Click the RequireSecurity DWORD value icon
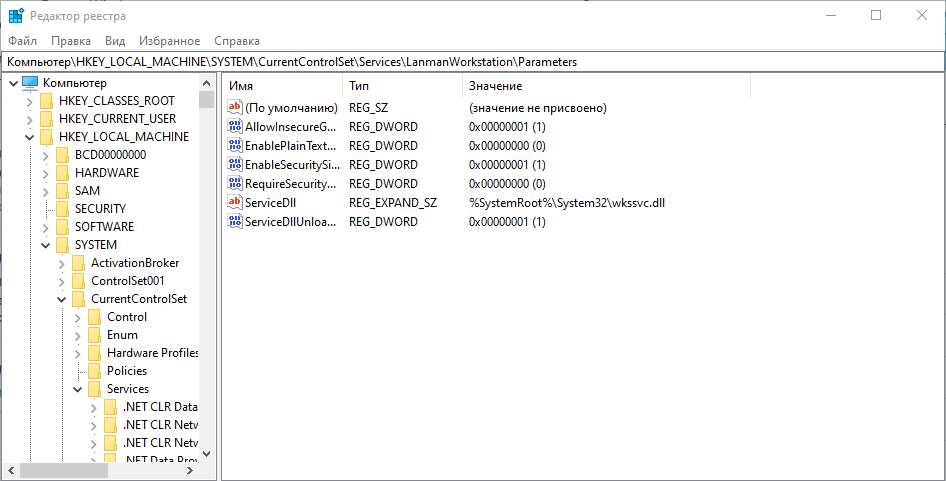 pos(235,184)
